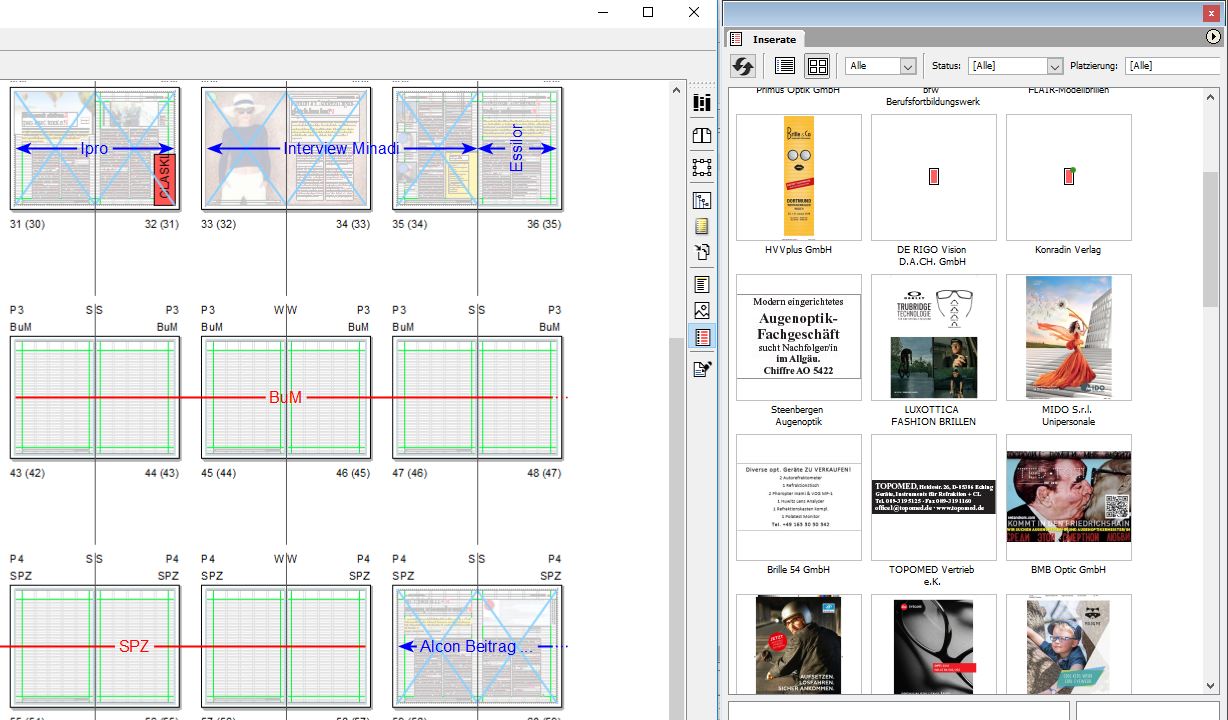Image resolution: width=1228 pixels, height=720 pixels.
Task: Select the HVVplus GmbH ad thumbnail
Action: [x=798, y=177]
